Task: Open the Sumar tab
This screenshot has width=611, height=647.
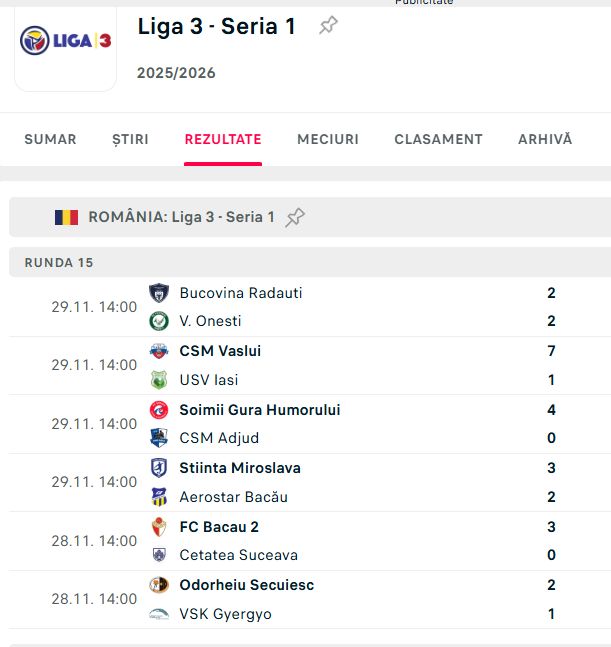Action: pyautogui.click(x=50, y=140)
